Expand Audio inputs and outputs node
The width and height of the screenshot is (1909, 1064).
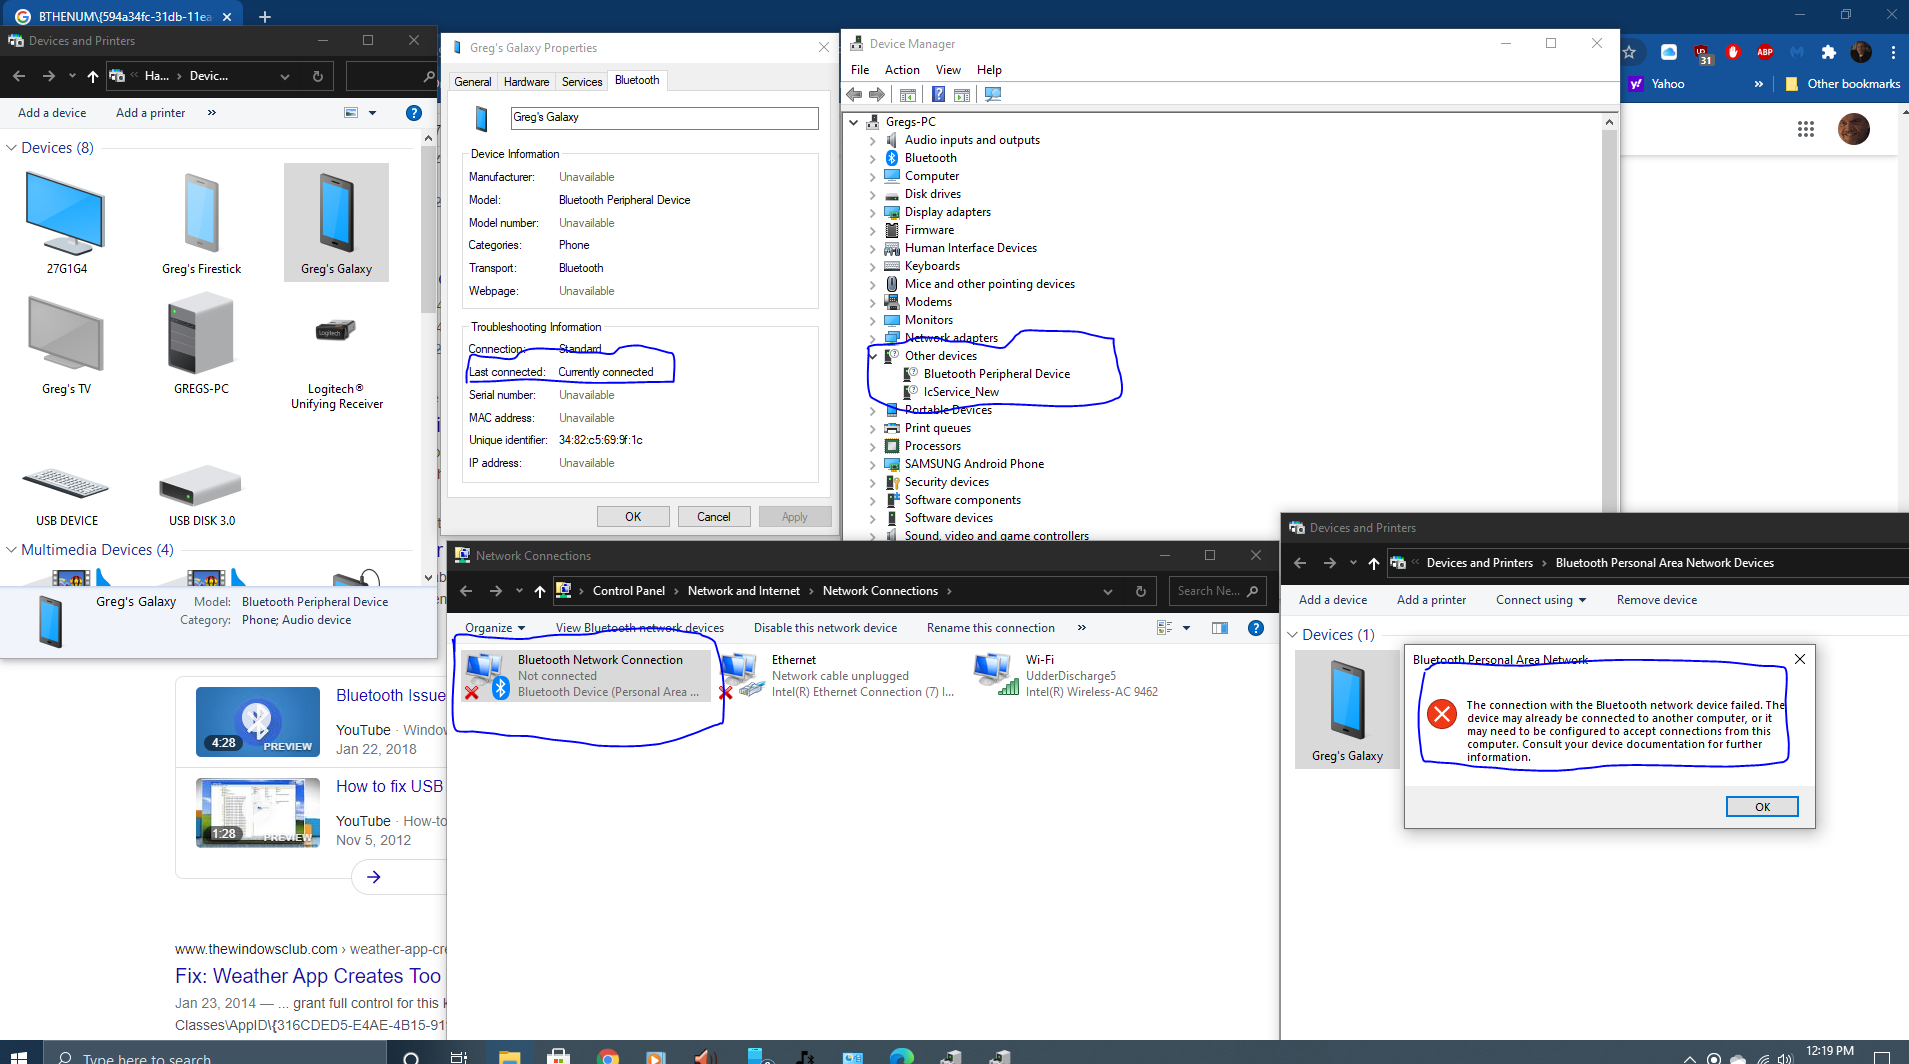tap(872, 141)
